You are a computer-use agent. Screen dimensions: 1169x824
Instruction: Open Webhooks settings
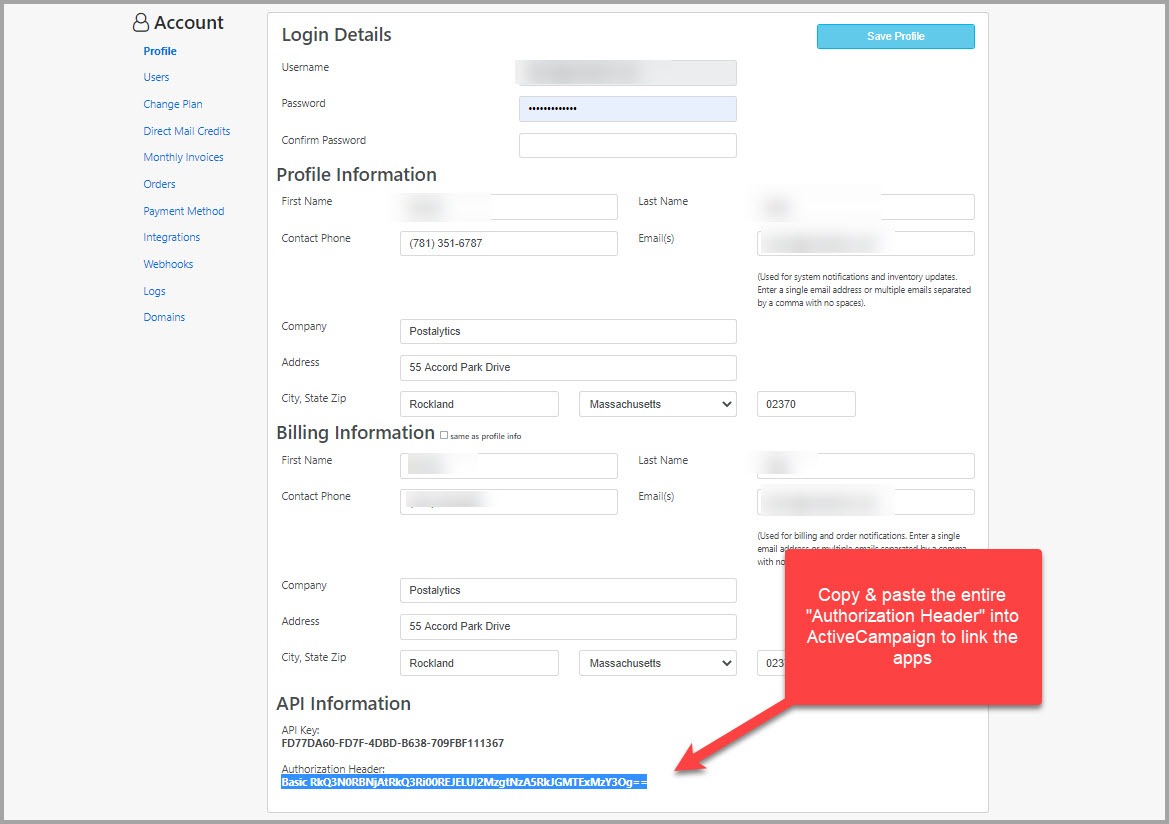coord(168,264)
